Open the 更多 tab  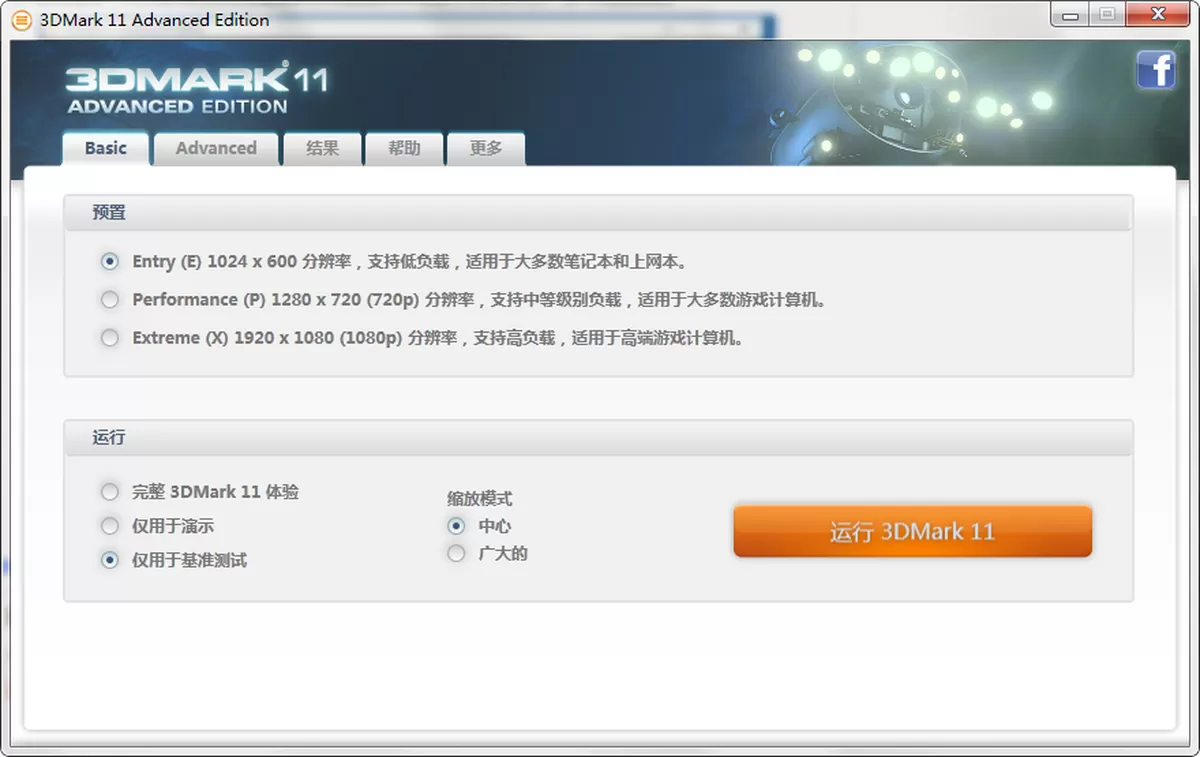click(486, 148)
